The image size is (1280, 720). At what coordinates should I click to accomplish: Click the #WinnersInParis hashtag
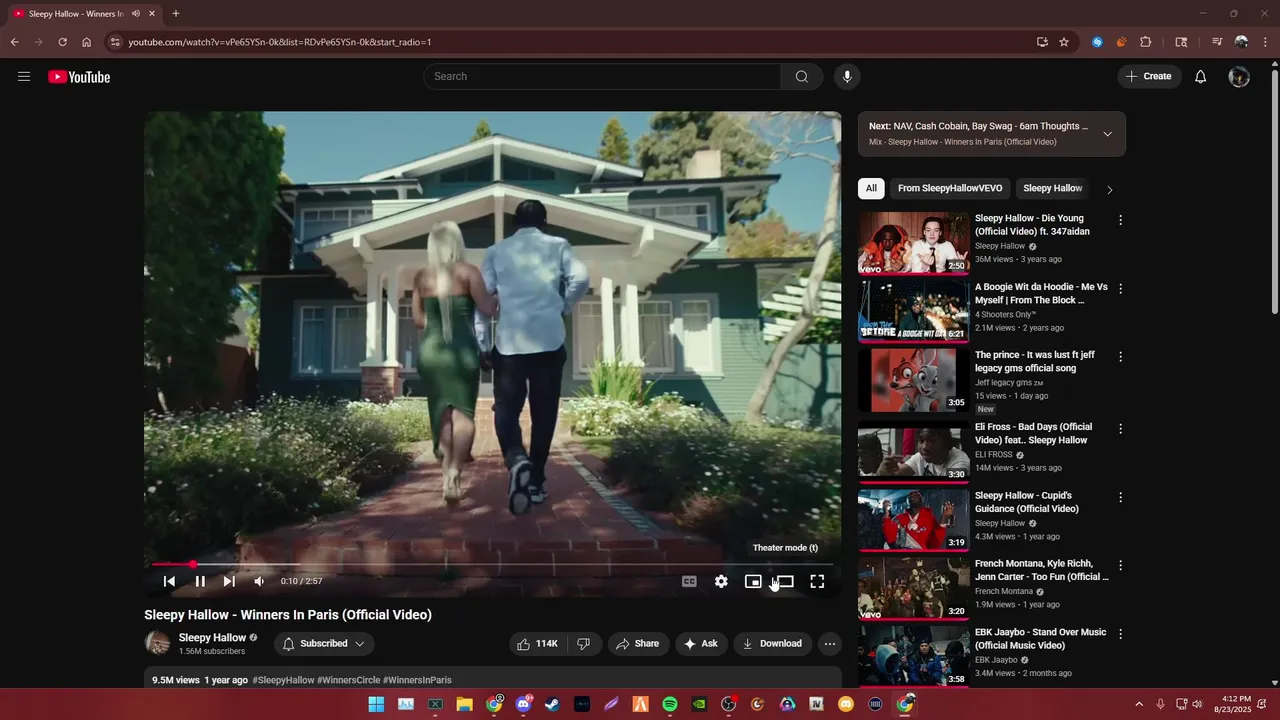[417, 680]
